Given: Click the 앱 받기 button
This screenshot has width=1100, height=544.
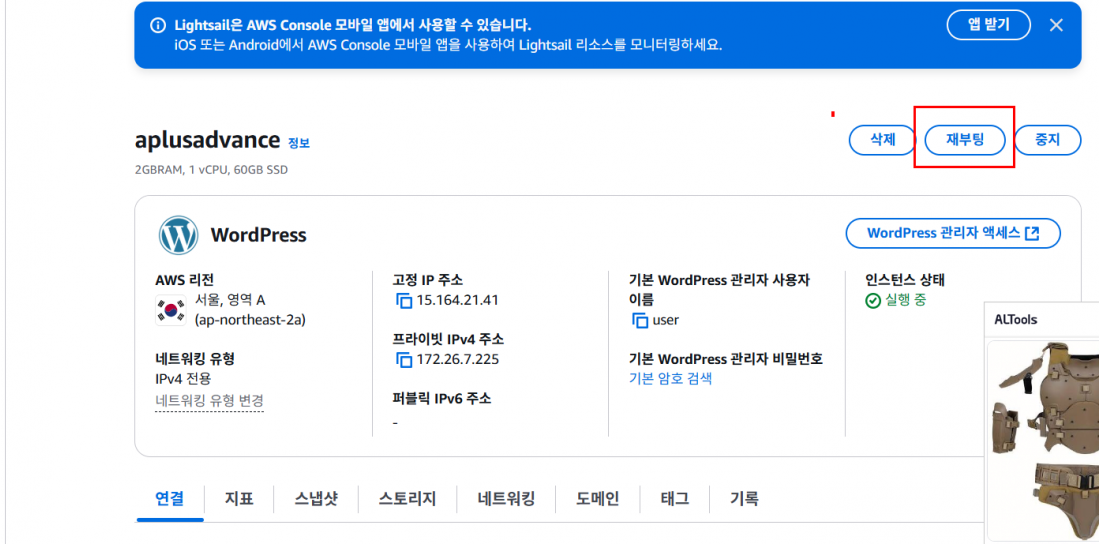Looking at the screenshot, I should (x=988, y=25).
